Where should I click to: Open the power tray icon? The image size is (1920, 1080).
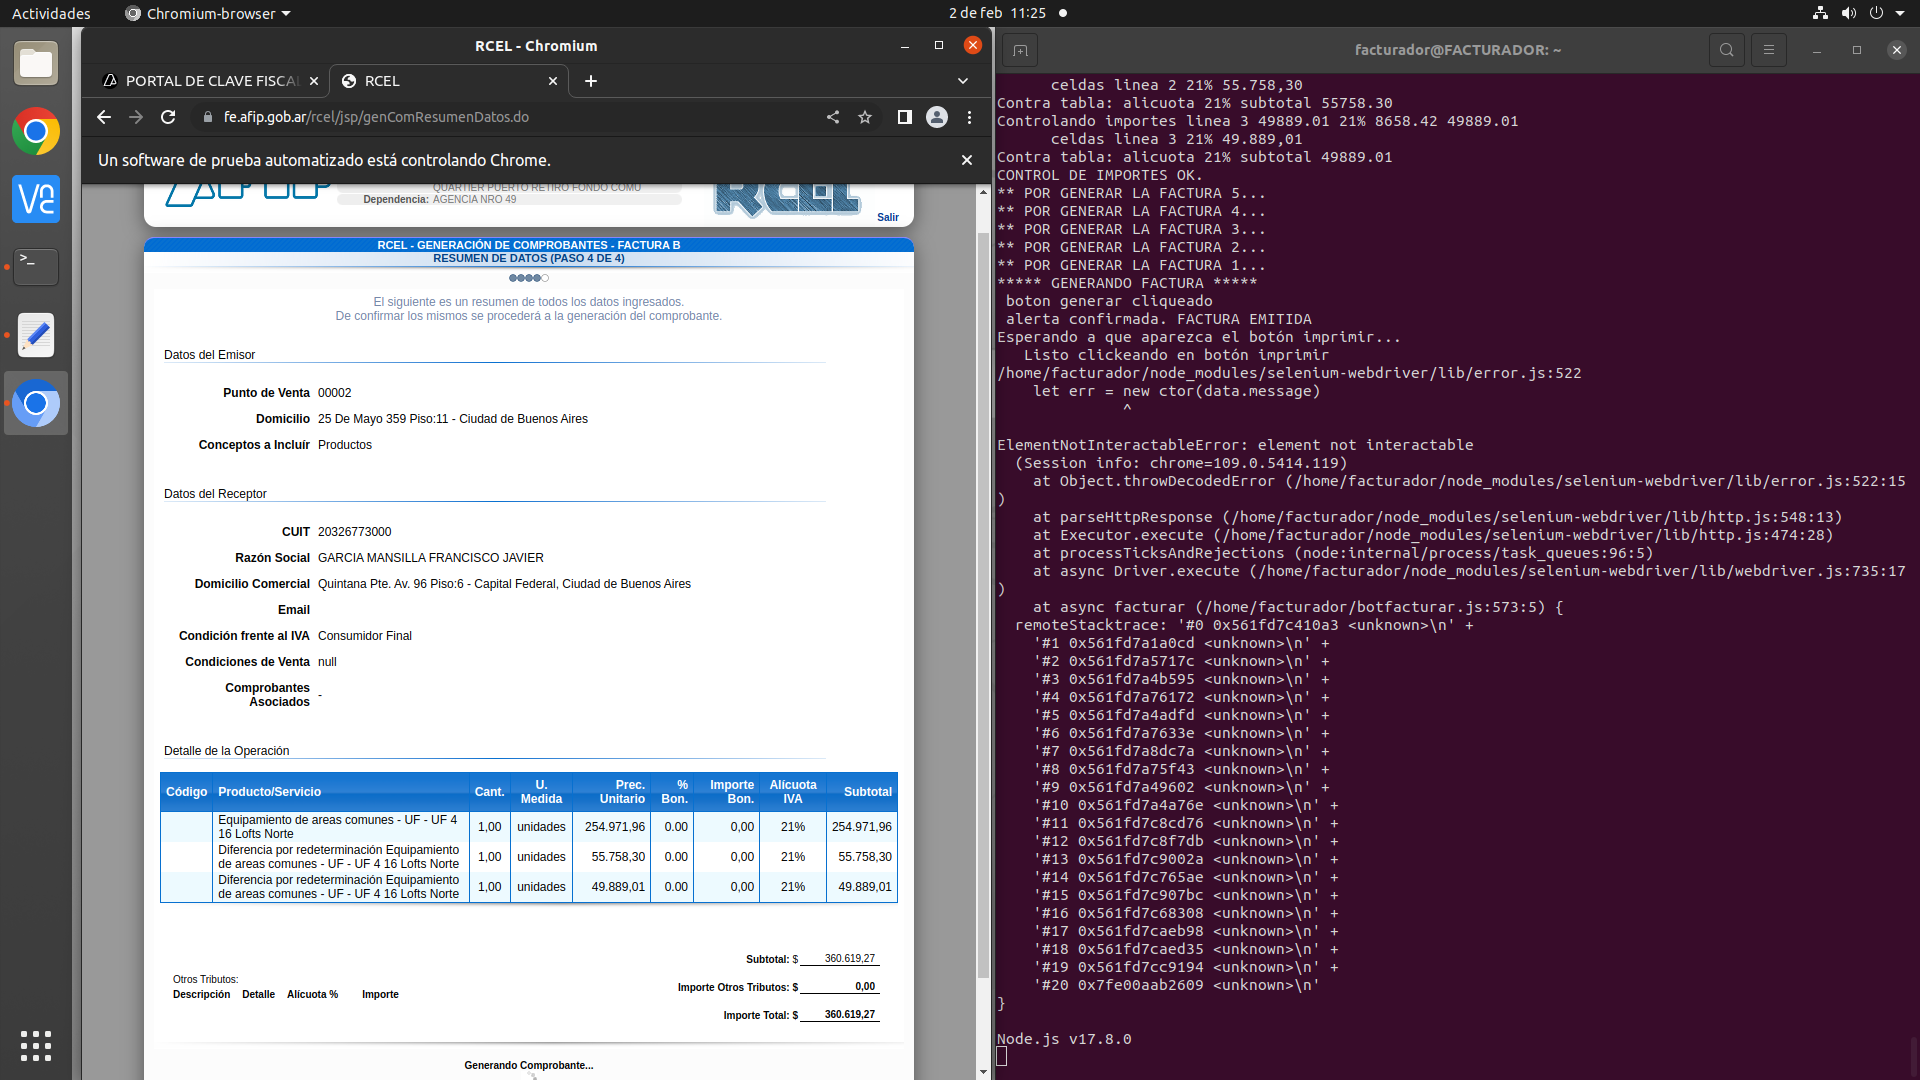point(1876,13)
